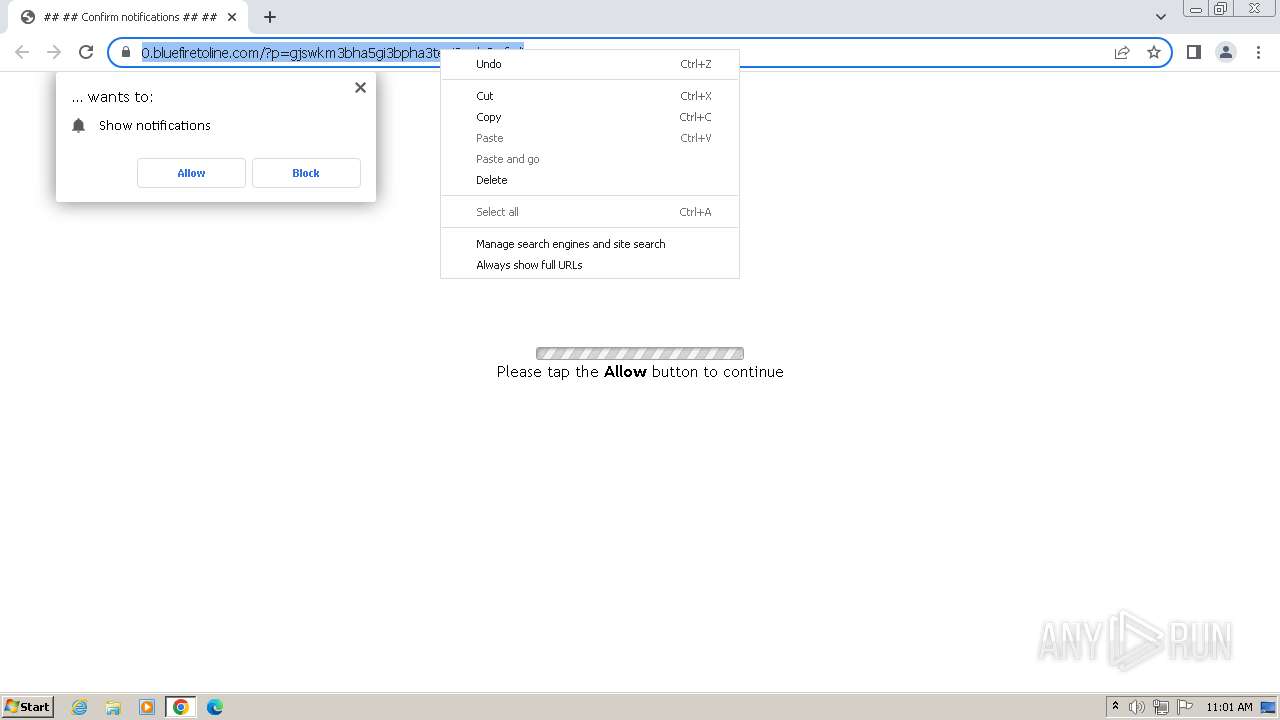This screenshot has width=1280, height=720.
Task: Open the media player taskbar icon
Action: (x=147, y=707)
